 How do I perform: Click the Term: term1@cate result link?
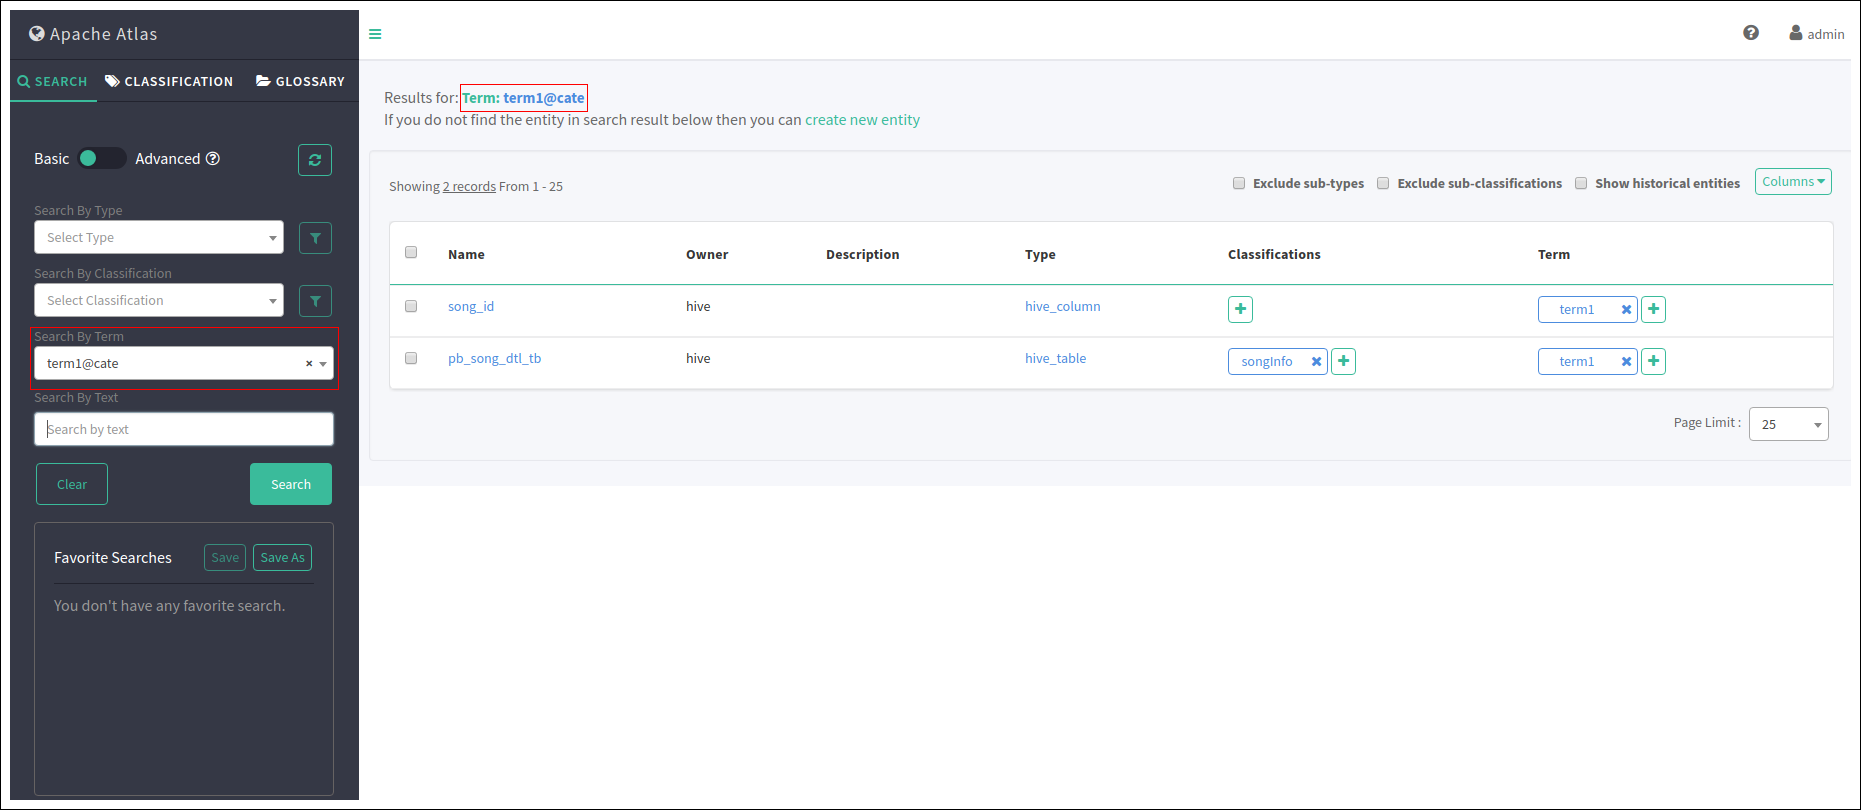point(523,98)
